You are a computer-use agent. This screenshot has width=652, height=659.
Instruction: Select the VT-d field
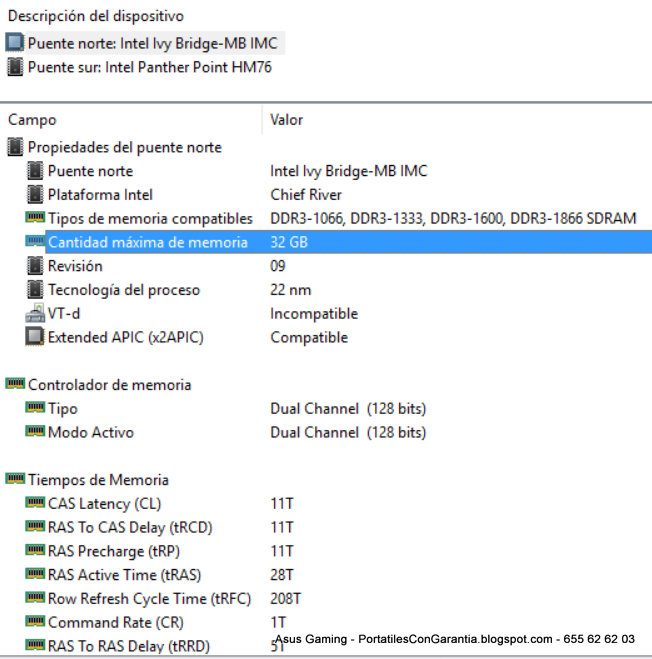click(x=63, y=314)
